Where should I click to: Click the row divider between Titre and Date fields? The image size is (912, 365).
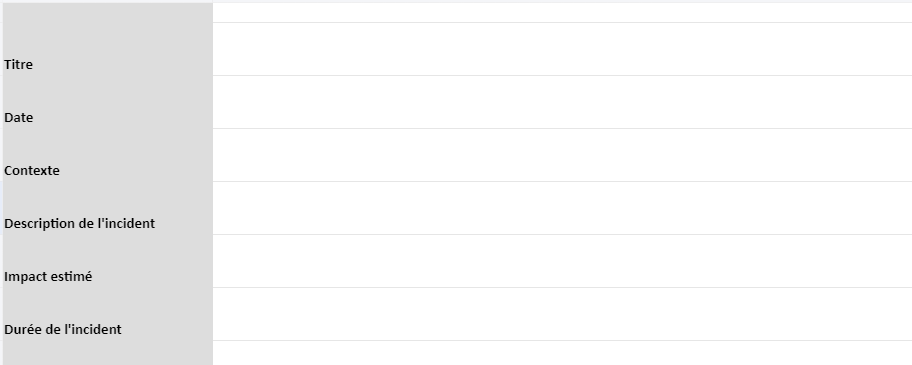pyautogui.click(x=562, y=76)
